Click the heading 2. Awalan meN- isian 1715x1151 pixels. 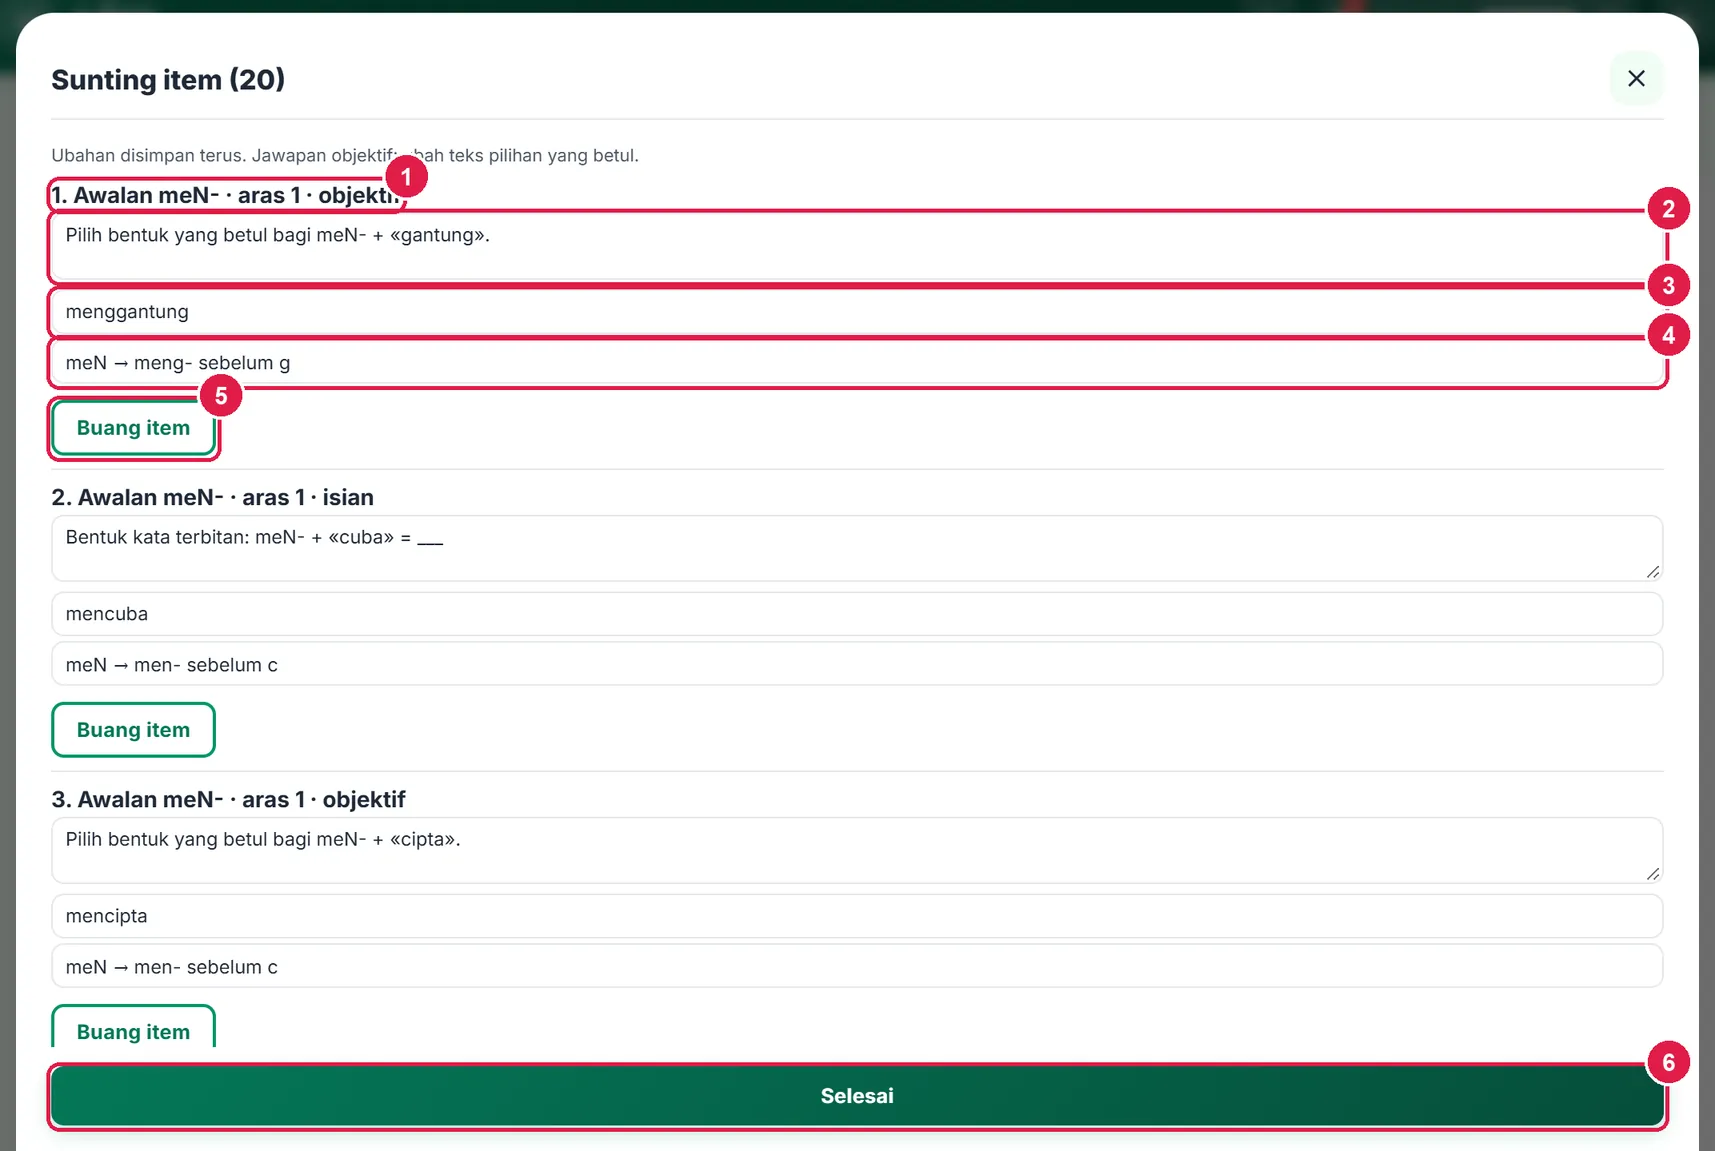click(212, 497)
